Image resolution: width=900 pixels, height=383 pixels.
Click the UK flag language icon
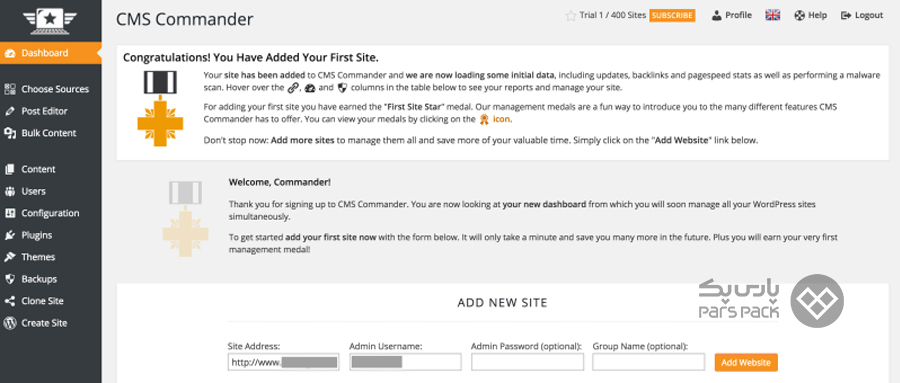click(773, 16)
